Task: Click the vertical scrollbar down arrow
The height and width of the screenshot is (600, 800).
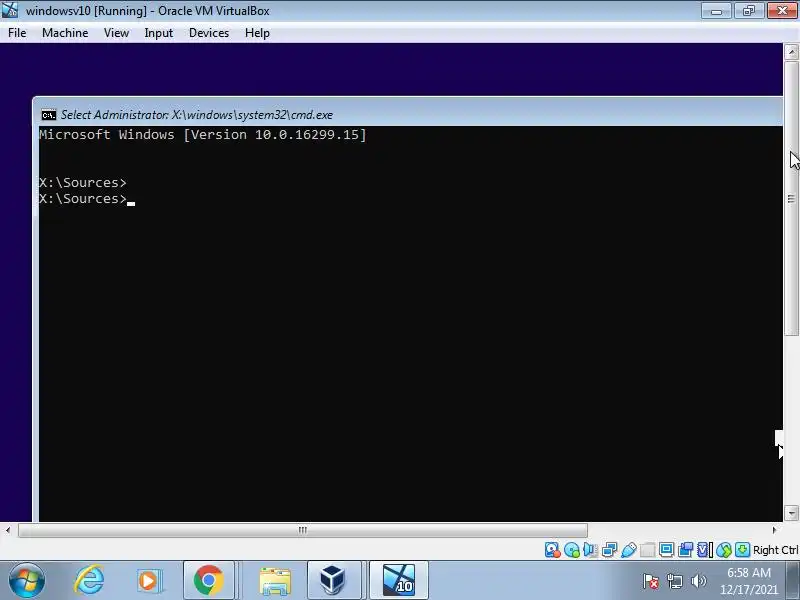Action: click(x=791, y=513)
